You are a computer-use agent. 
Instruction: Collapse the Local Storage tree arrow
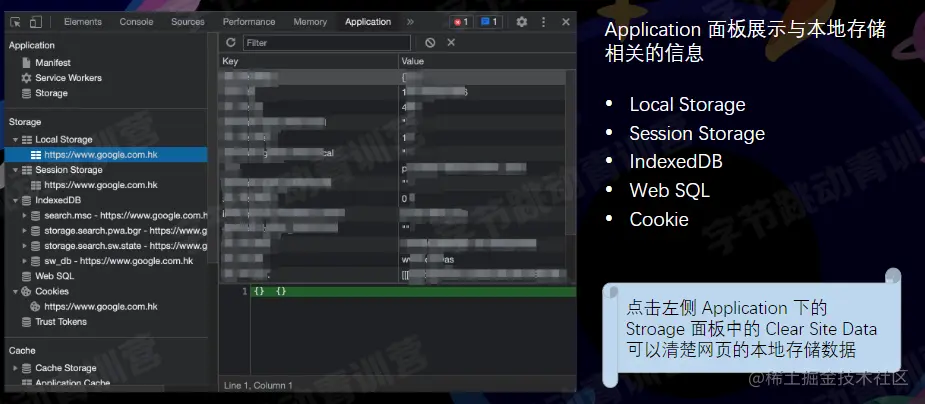(x=15, y=140)
